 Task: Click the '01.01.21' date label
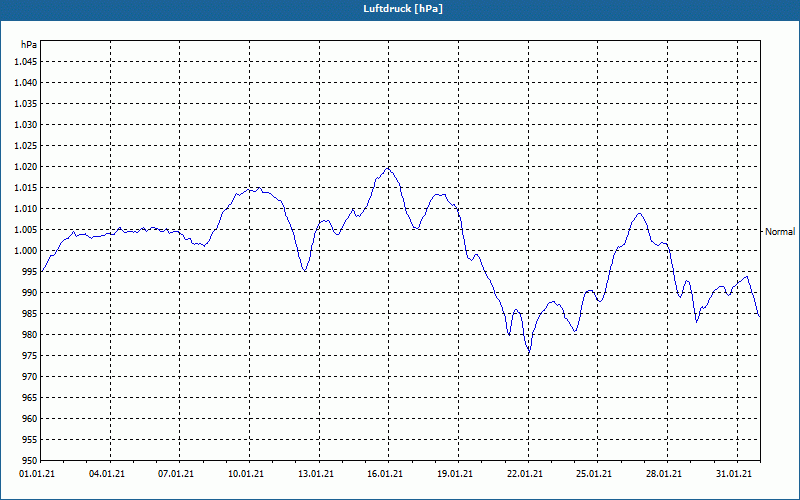tap(37, 474)
